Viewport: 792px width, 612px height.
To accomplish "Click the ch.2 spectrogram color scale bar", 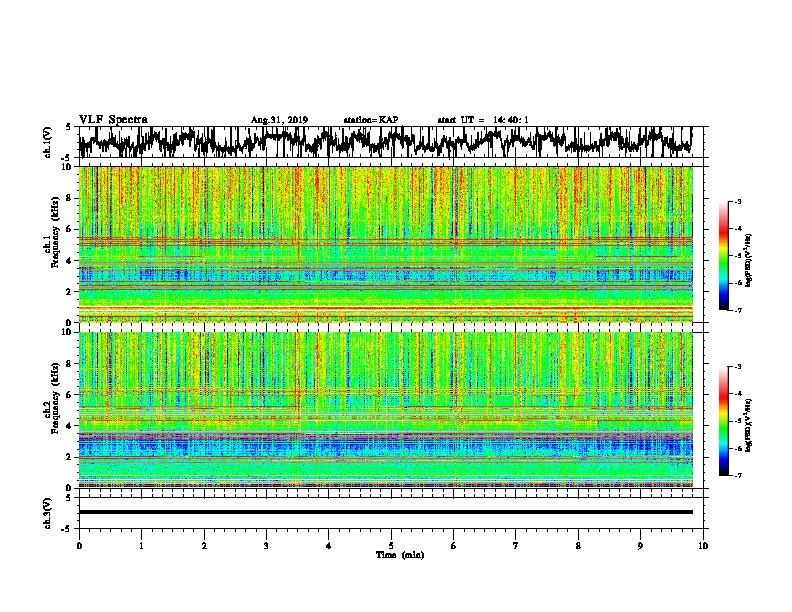I will (723, 421).
